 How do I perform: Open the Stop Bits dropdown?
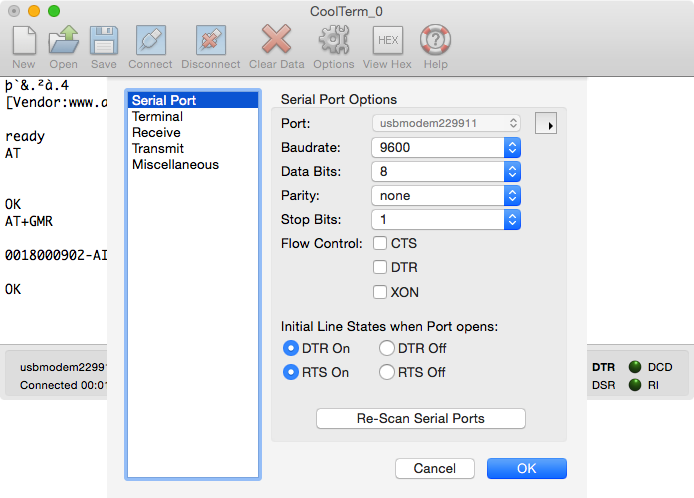(x=446, y=220)
